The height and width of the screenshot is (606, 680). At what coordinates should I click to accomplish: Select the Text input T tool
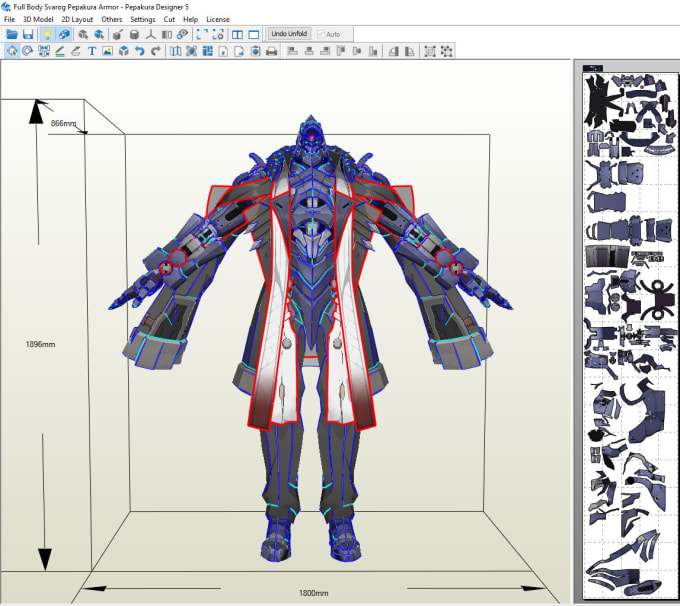pyautogui.click(x=92, y=51)
